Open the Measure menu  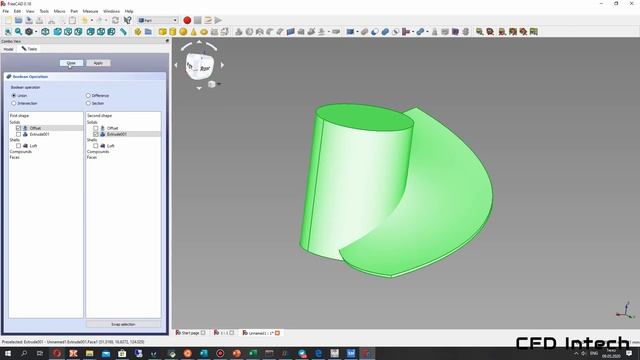tap(90, 11)
